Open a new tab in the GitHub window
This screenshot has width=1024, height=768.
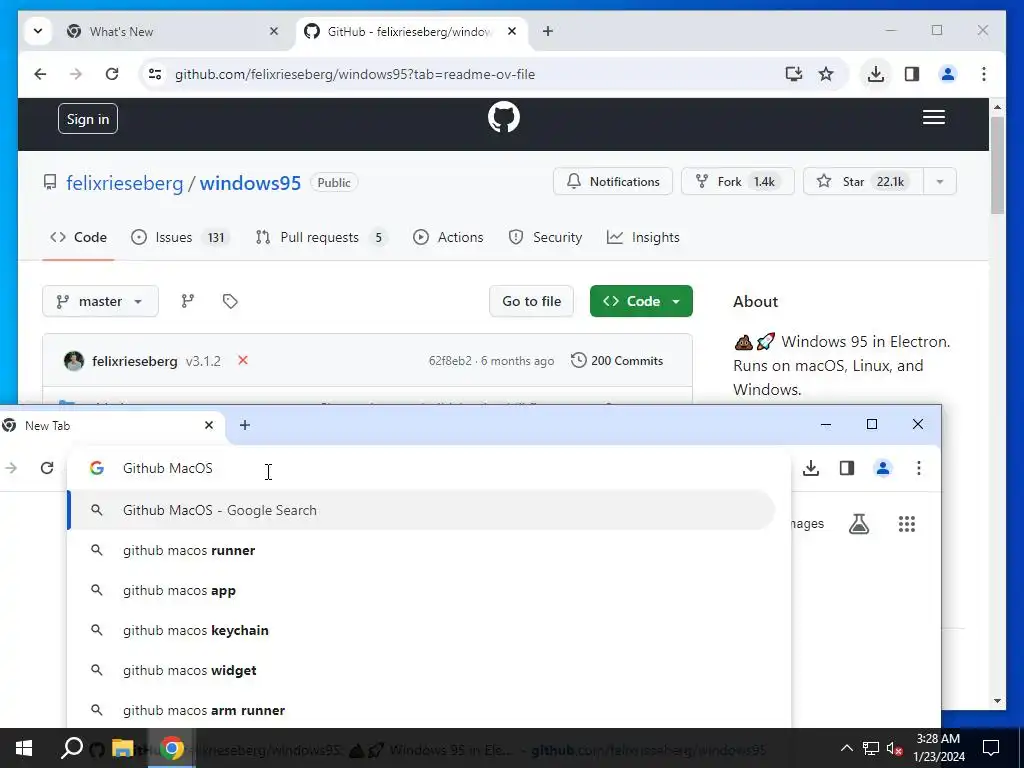(x=548, y=31)
